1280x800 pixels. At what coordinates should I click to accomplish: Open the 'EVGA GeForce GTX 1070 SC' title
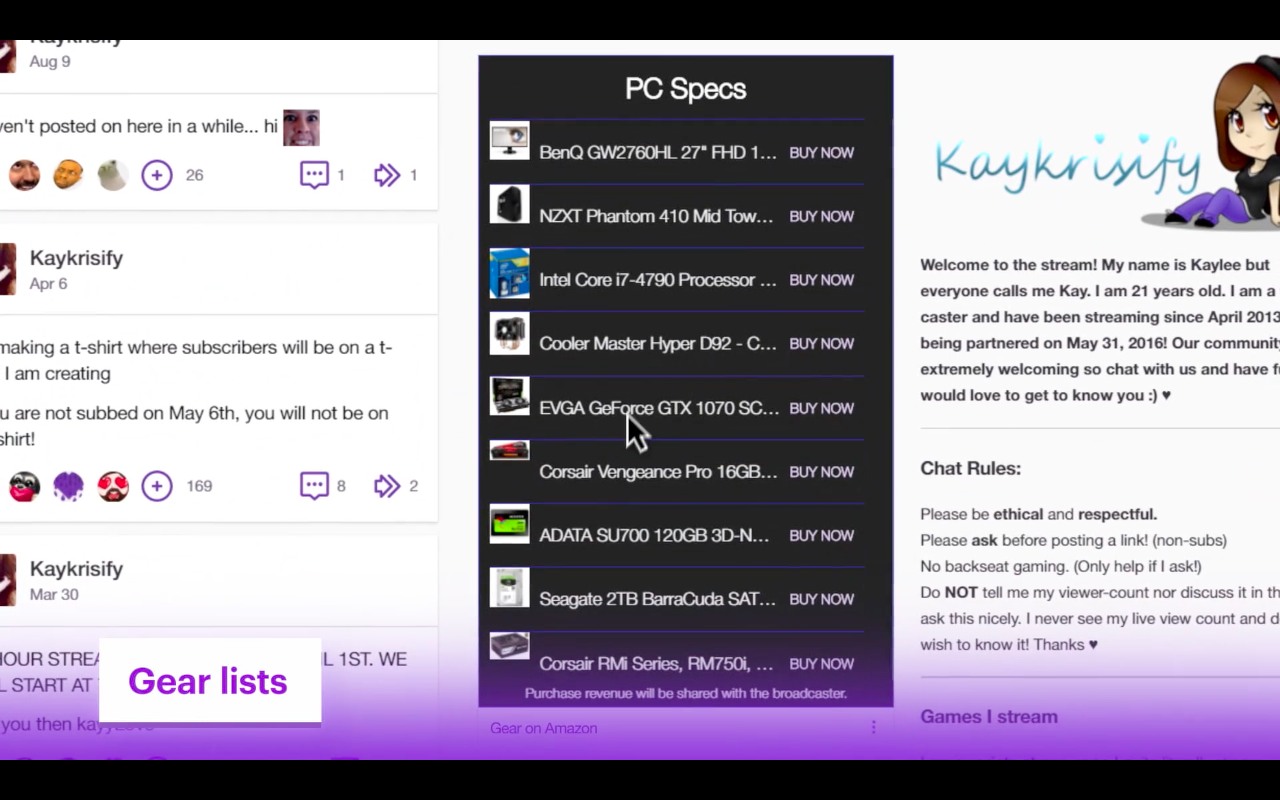tap(658, 408)
